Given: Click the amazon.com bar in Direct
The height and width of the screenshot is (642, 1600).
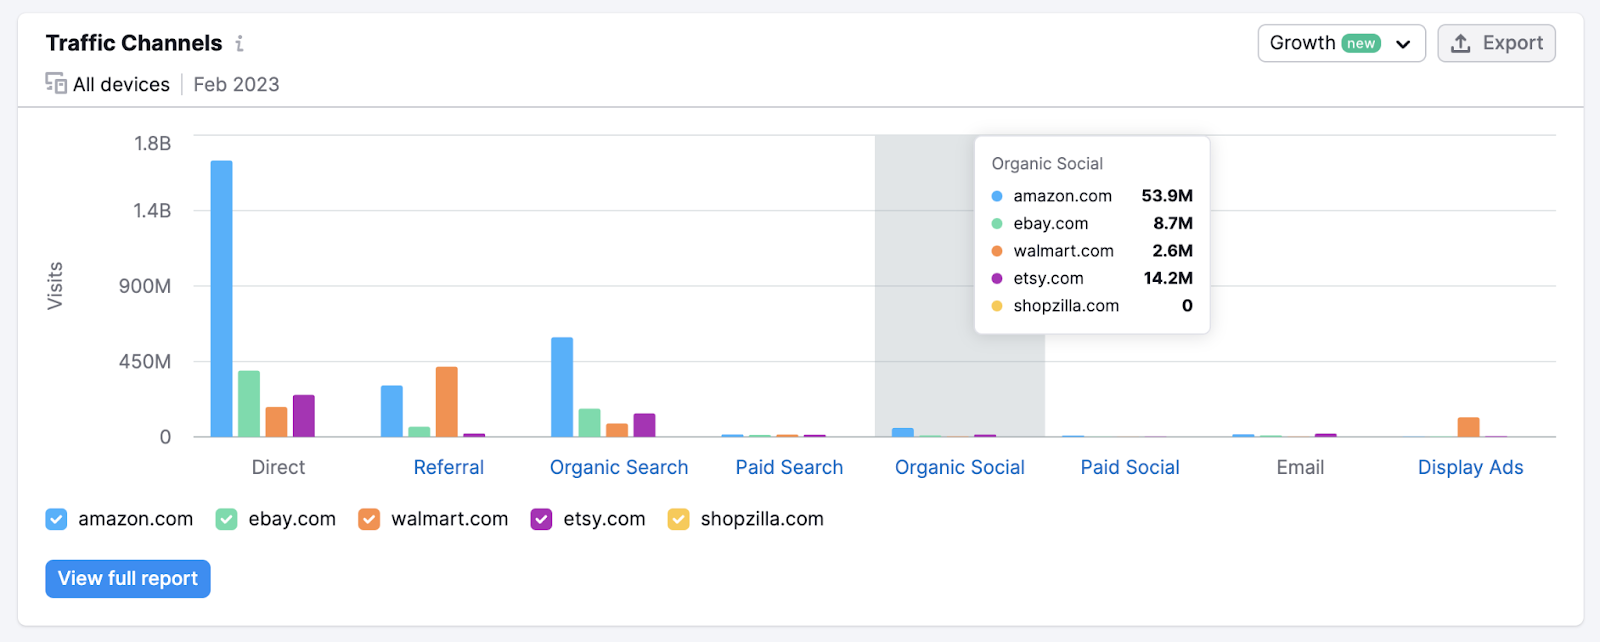Looking at the screenshot, I should [221, 299].
